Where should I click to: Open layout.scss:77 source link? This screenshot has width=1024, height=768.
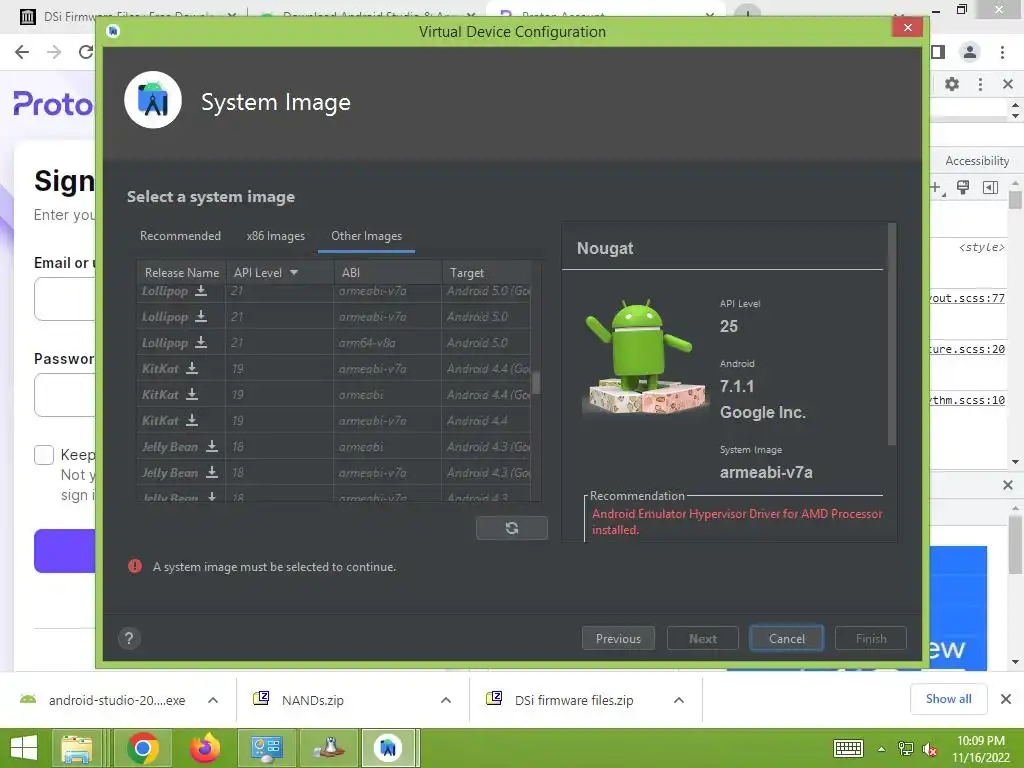click(x=967, y=298)
